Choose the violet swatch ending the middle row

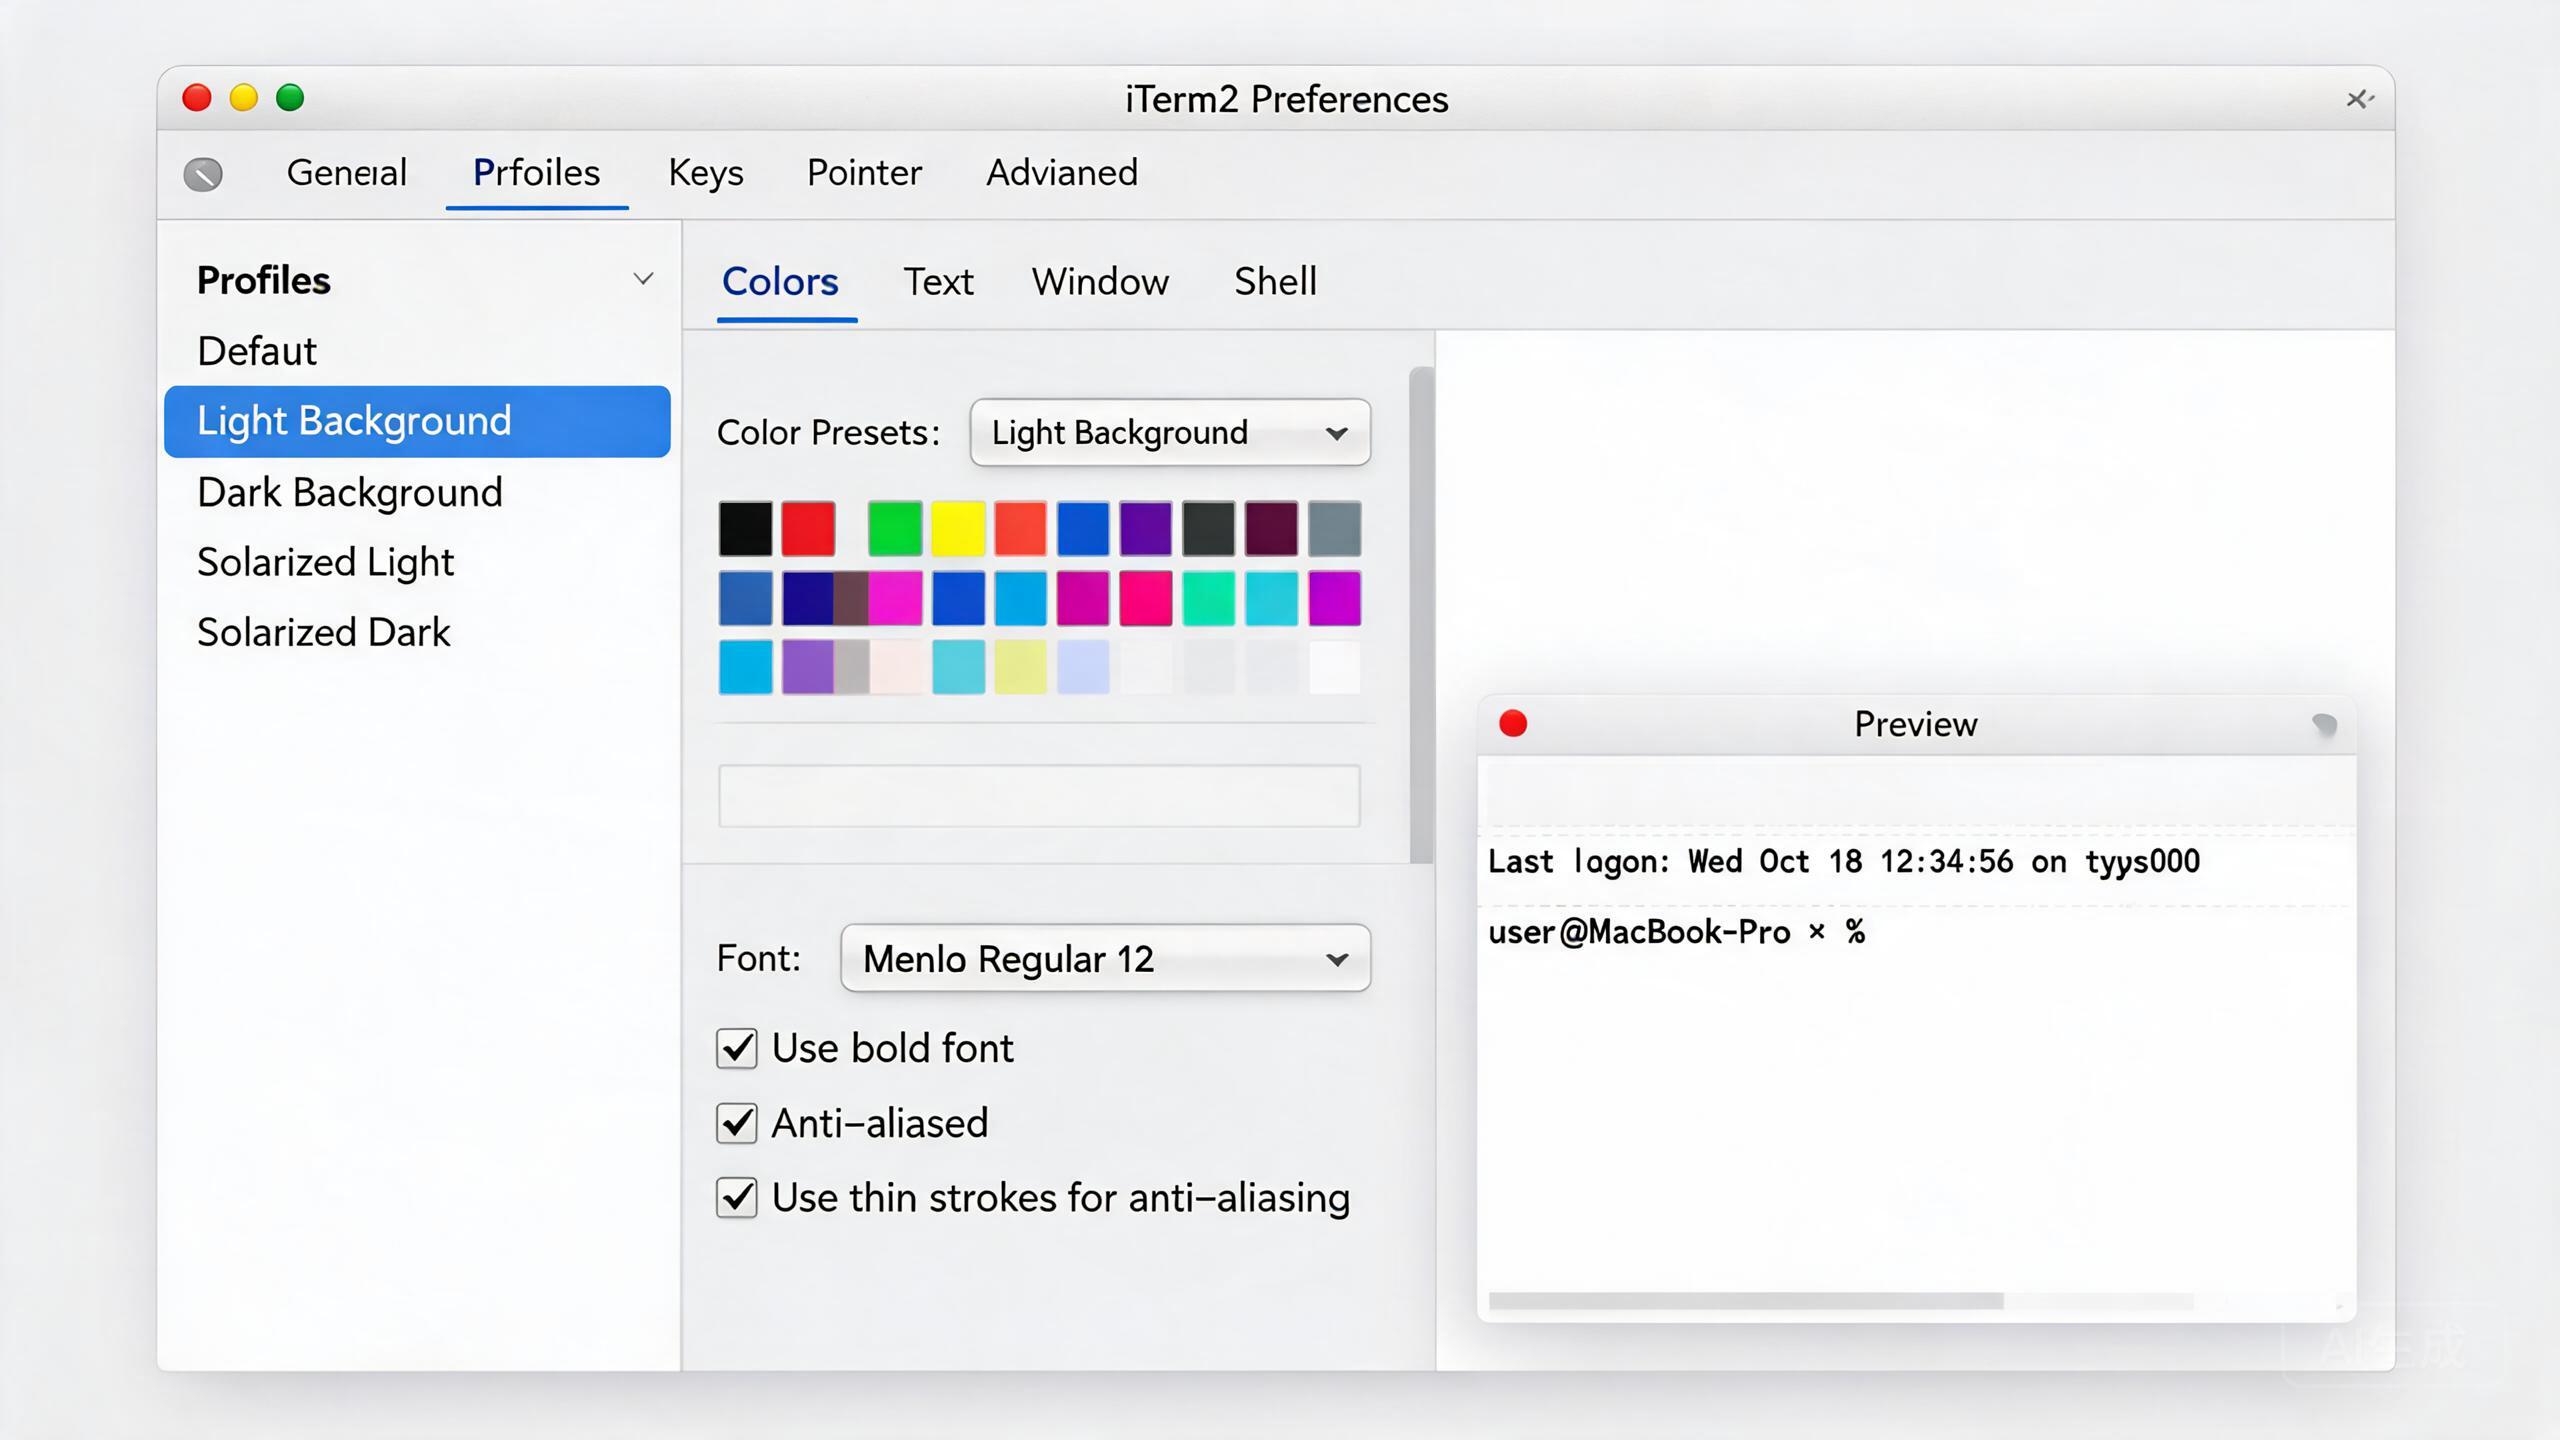[x=1334, y=598]
